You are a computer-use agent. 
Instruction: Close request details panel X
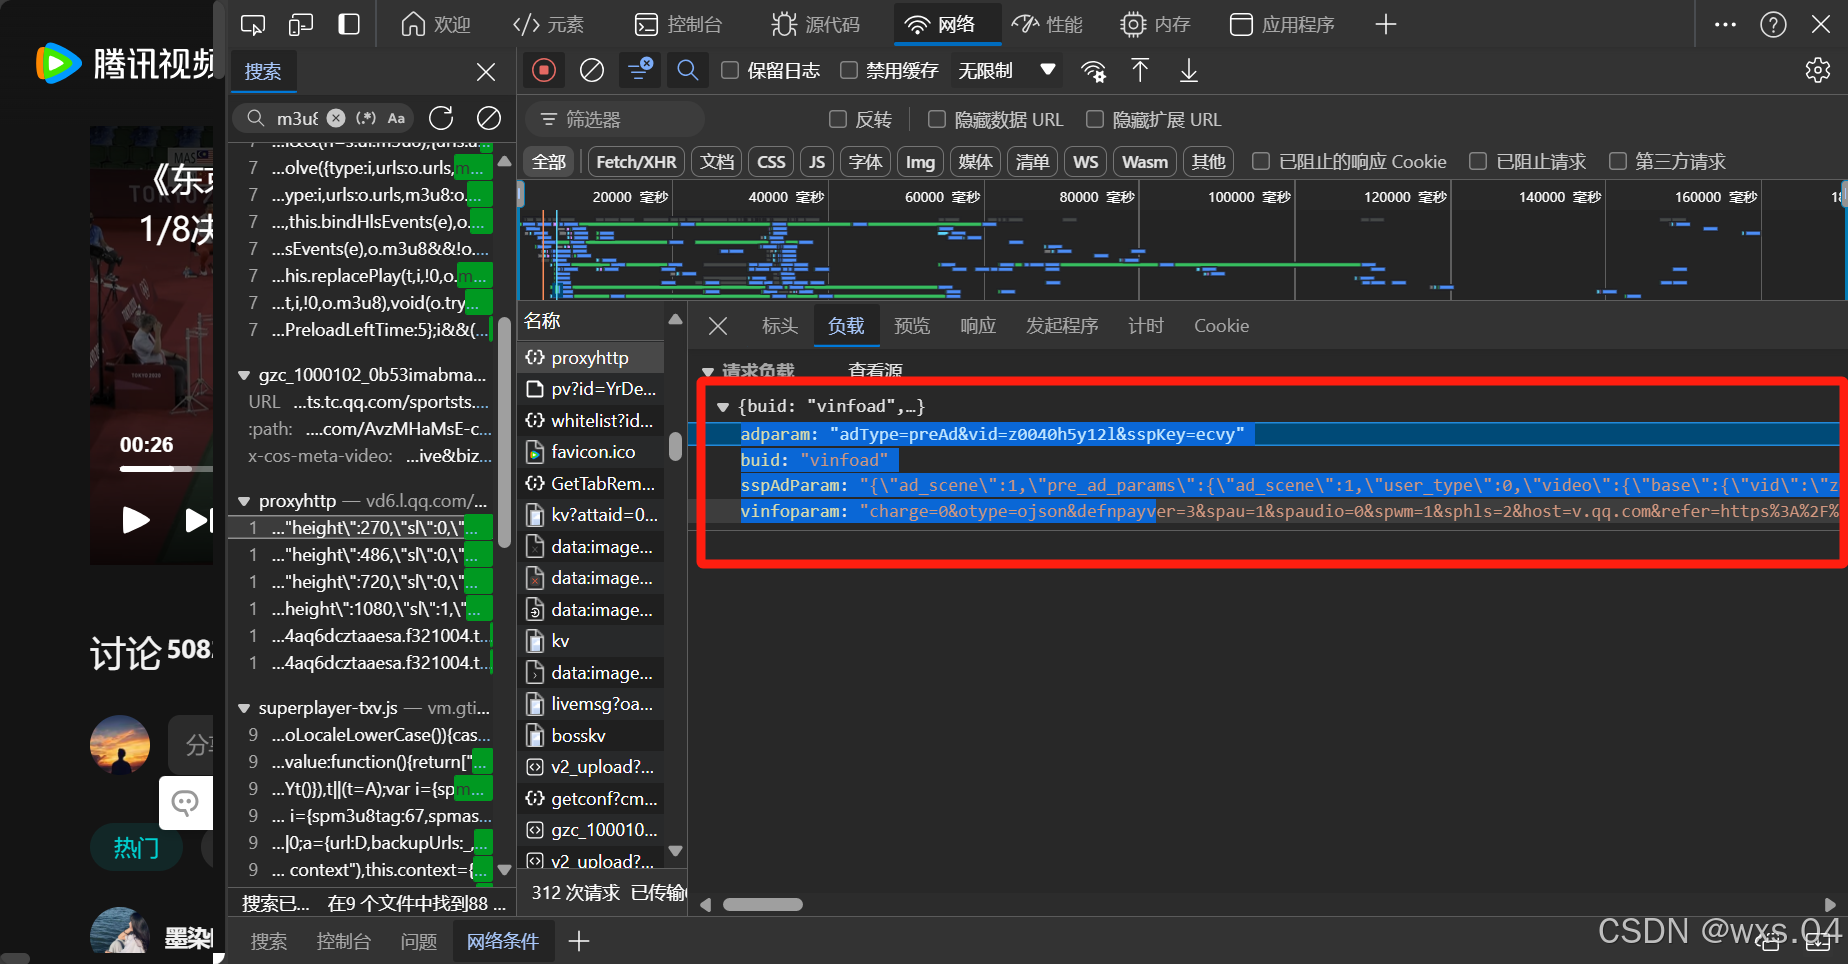pyautogui.click(x=717, y=326)
